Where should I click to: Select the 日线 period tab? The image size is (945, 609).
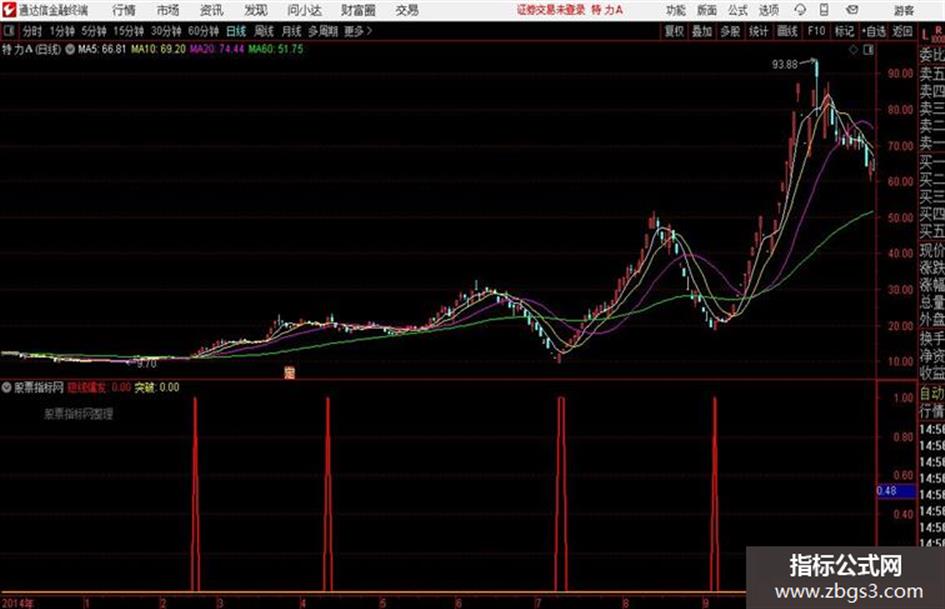click(236, 31)
